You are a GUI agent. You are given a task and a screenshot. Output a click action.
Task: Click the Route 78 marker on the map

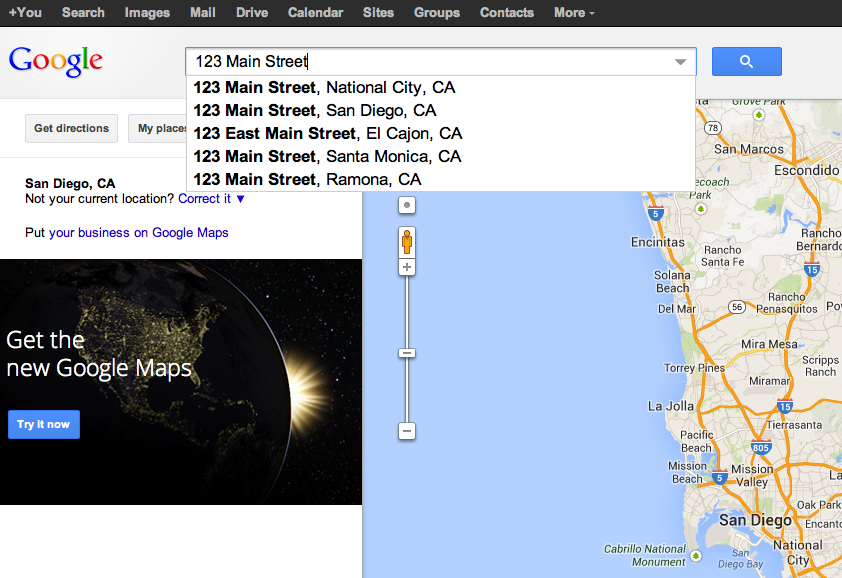pos(713,128)
